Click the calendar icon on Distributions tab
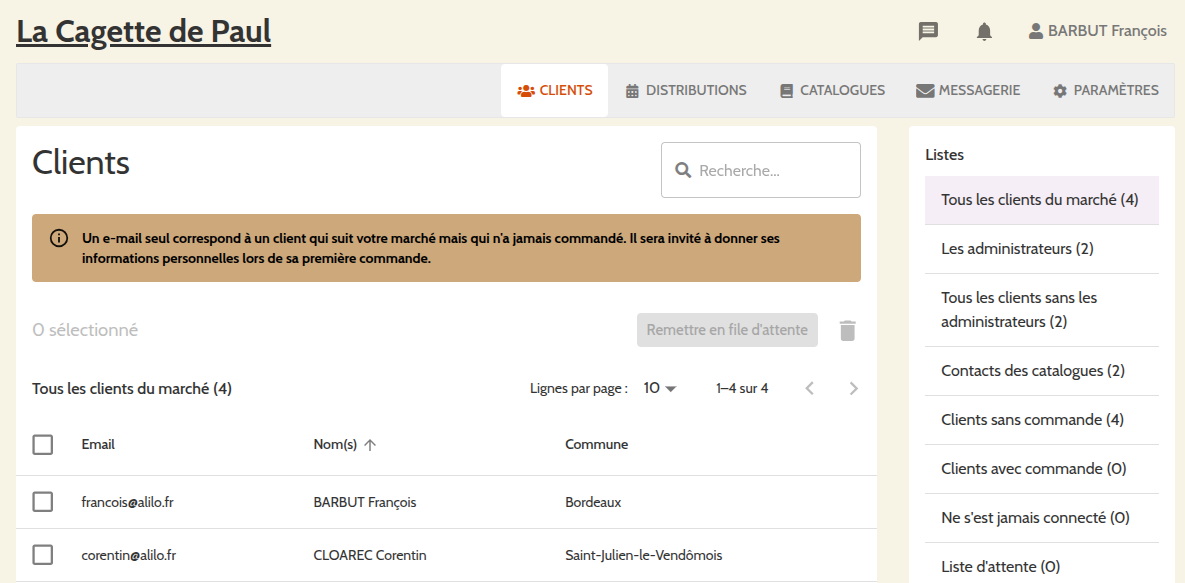 [x=631, y=90]
